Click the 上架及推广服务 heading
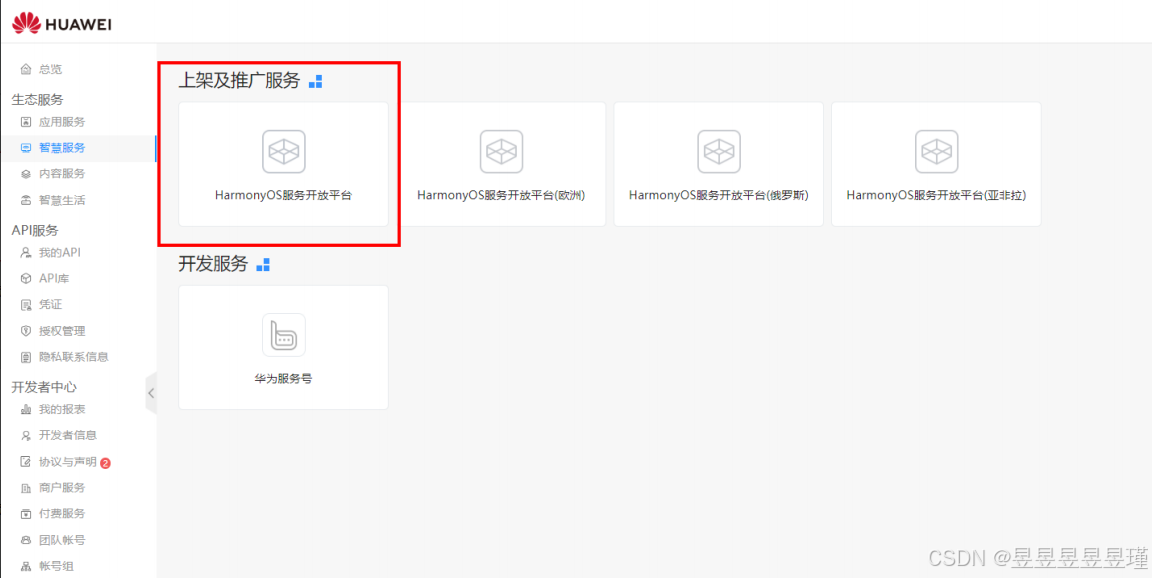 tap(240, 82)
